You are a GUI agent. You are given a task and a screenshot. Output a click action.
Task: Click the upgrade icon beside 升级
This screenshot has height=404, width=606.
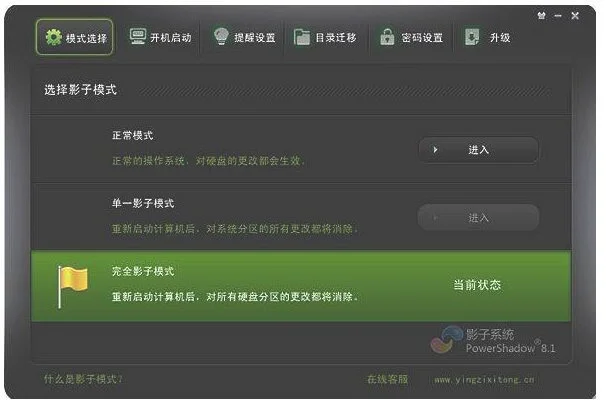tap(472, 37)
